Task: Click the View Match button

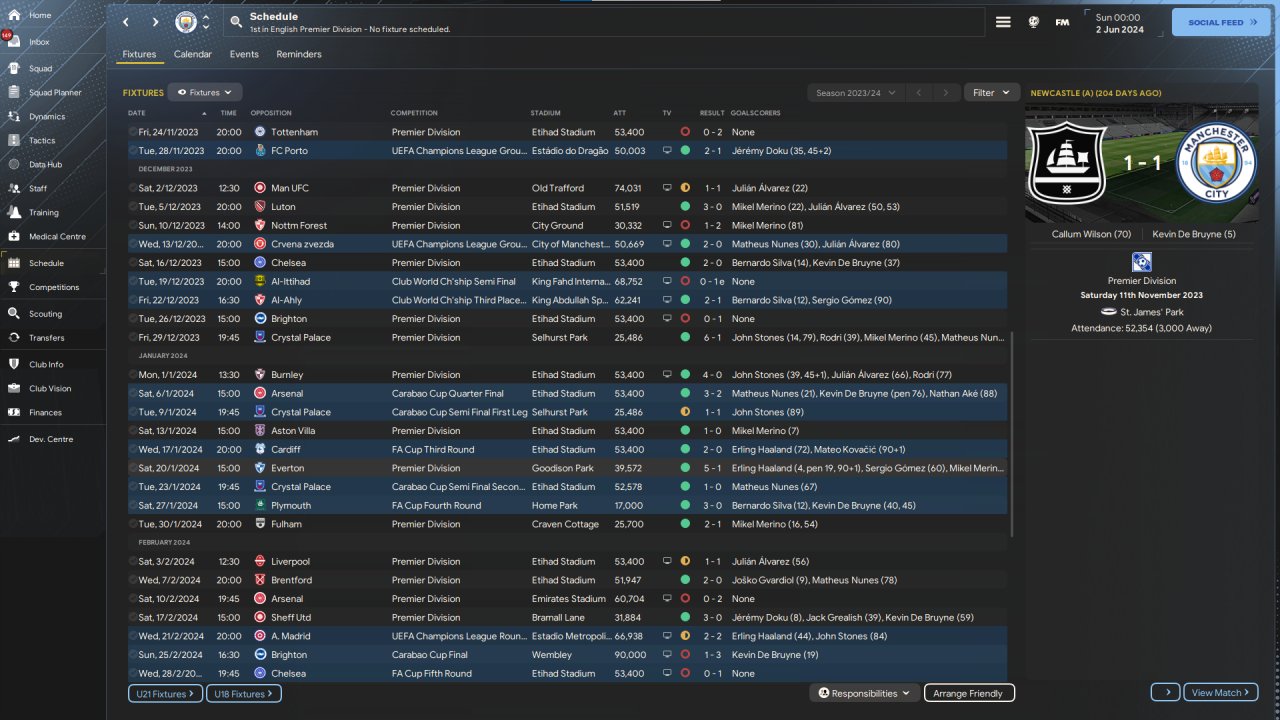Action: [1221, 692]
